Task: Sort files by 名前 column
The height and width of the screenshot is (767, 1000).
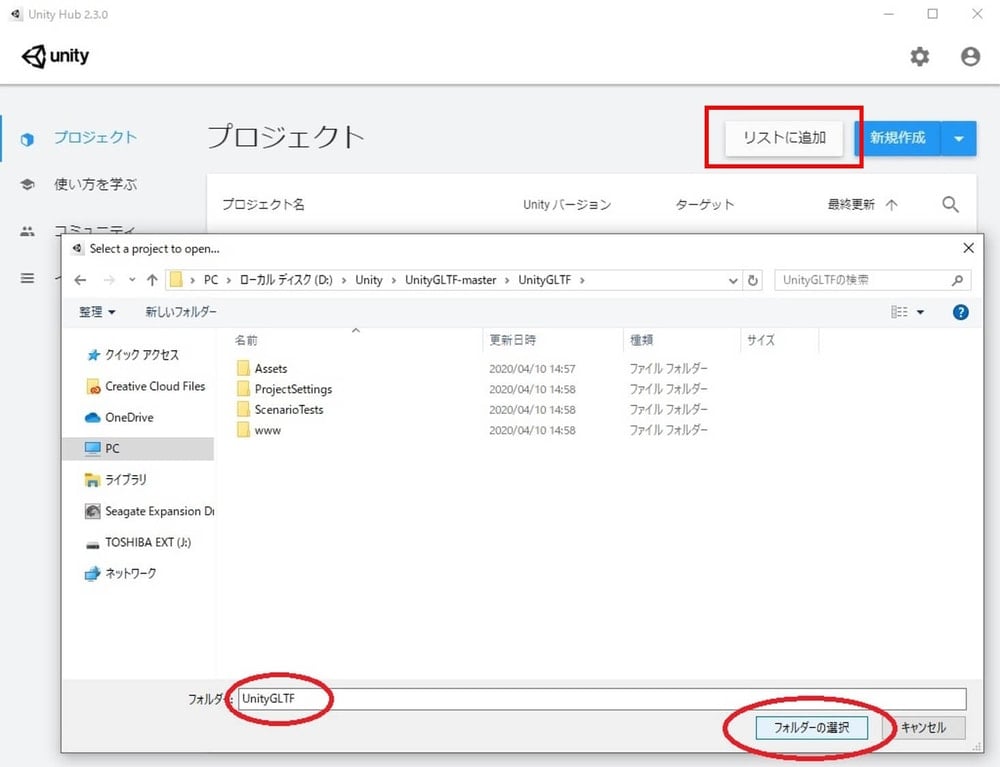Action: [x=246, y=340]
